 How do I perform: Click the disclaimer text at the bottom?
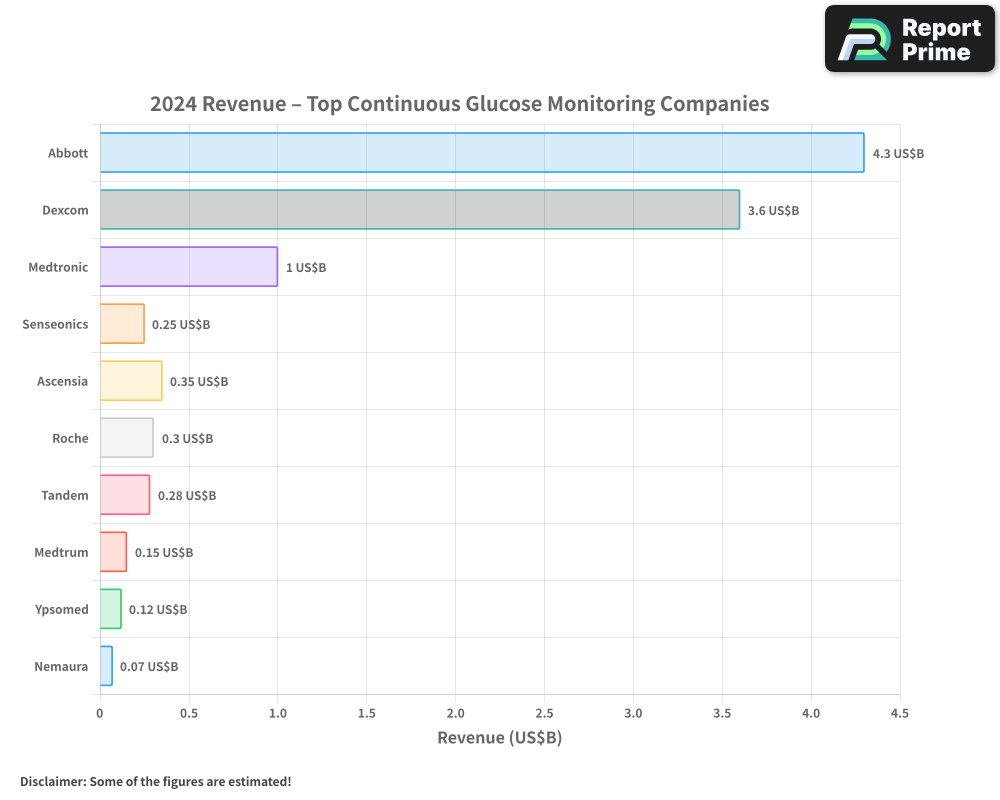coord(155,782)
